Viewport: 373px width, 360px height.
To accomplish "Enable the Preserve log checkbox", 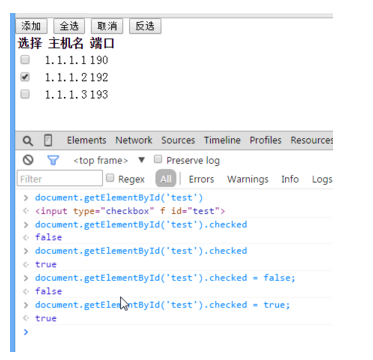I will [x=158, y=160].
